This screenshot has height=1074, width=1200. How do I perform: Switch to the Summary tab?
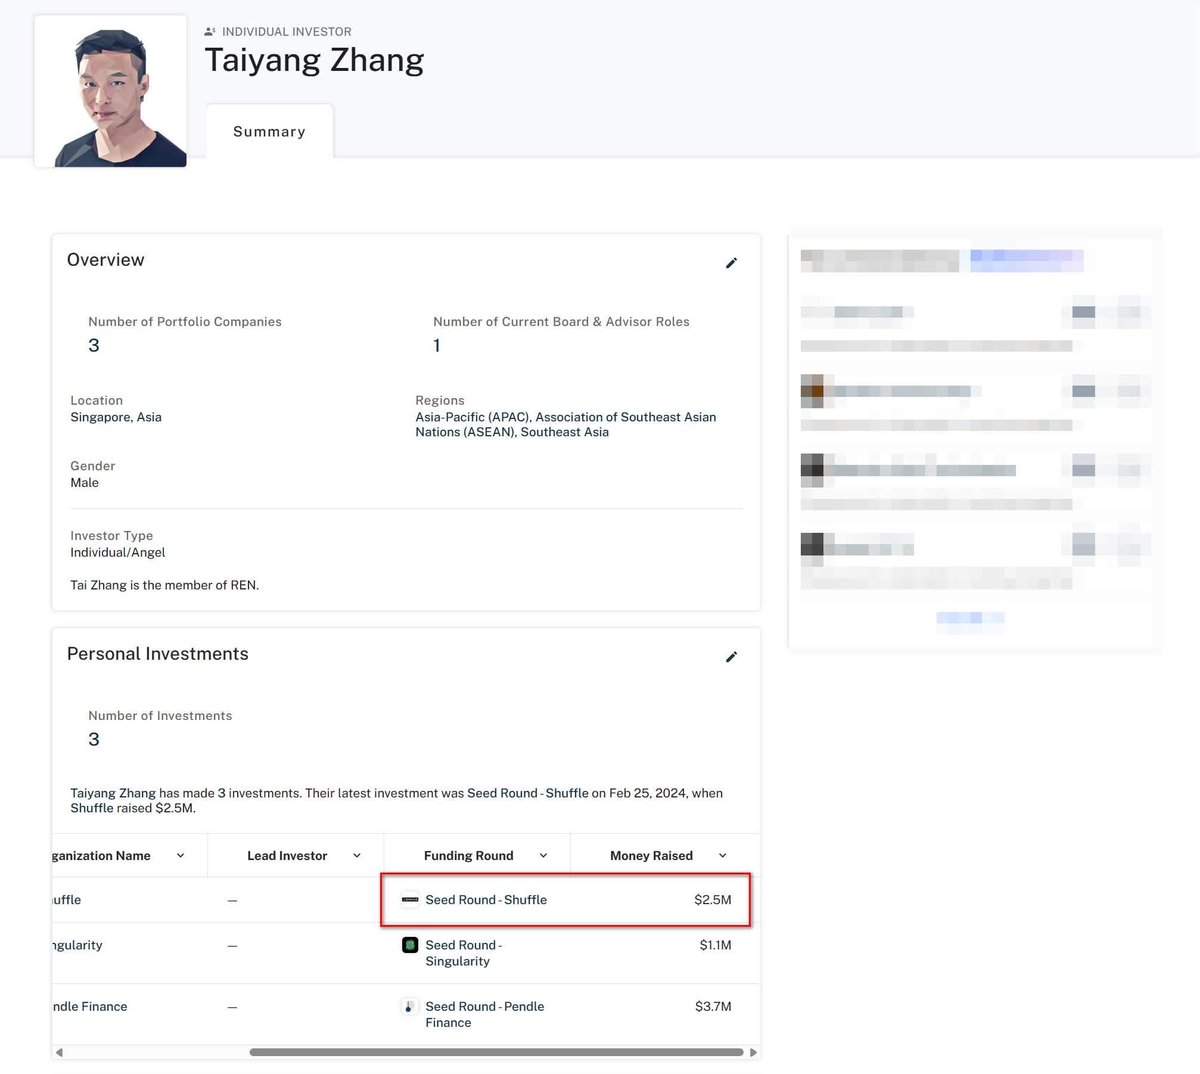coord(269,132)
